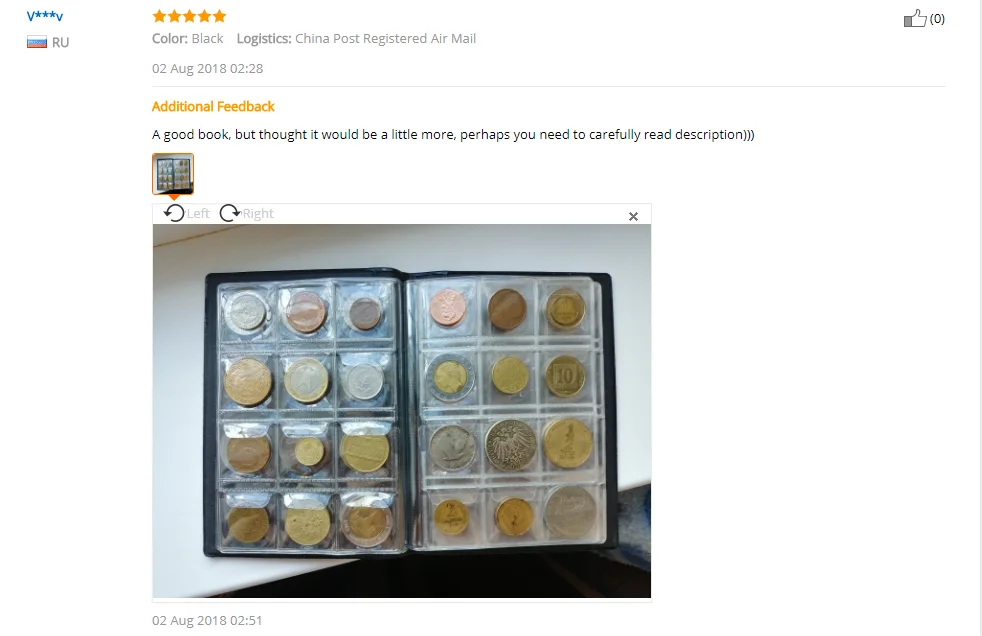Click the China Post Registered Air Mail text

pos(385,38)
